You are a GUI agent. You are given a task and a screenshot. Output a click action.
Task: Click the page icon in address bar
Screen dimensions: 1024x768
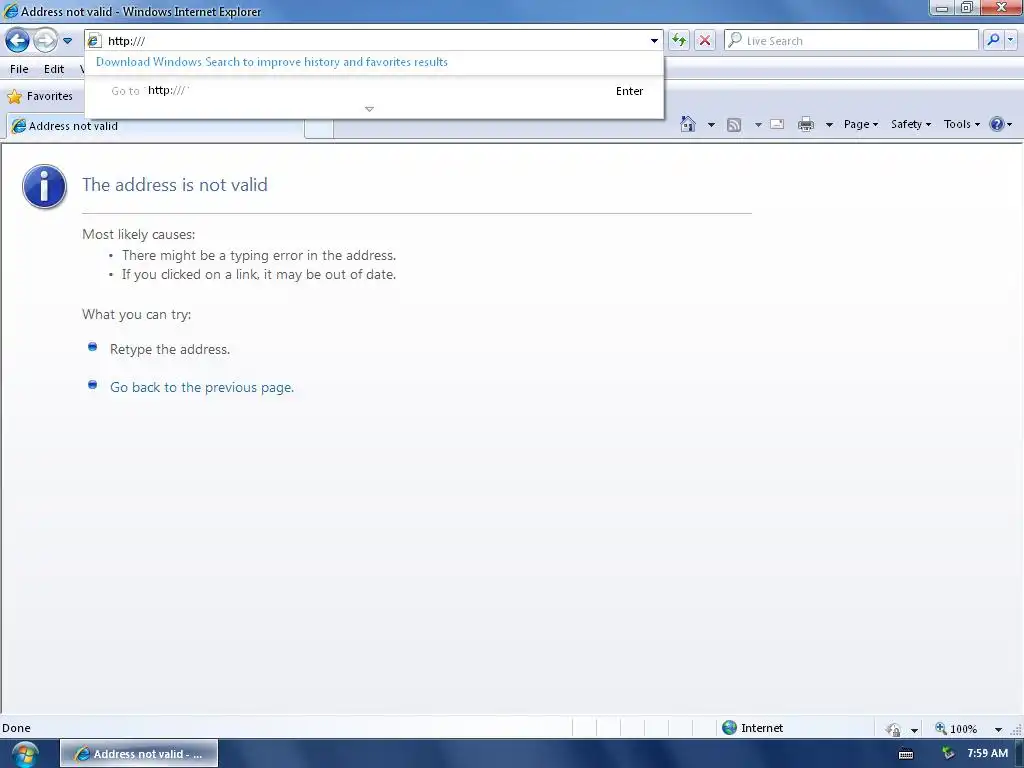pyautogui.click(x=94, y=40)
